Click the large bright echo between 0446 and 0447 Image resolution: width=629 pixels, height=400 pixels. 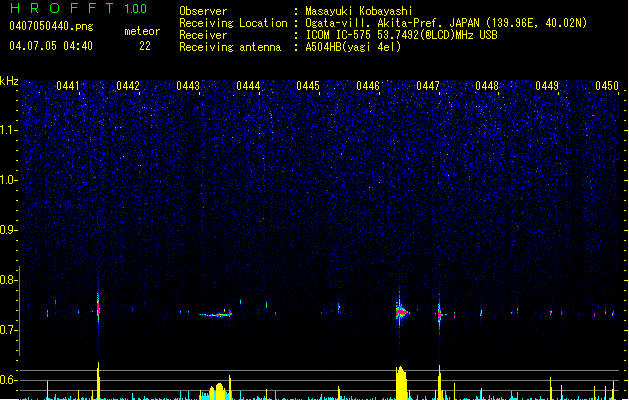(x=401, y=311)
